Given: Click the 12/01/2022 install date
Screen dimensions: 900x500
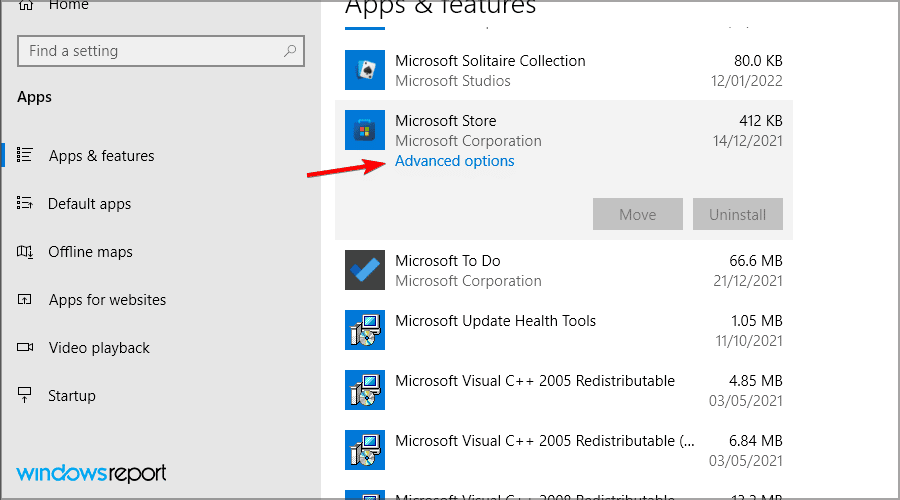Looking at the screenshot, I should coord(747,81).
